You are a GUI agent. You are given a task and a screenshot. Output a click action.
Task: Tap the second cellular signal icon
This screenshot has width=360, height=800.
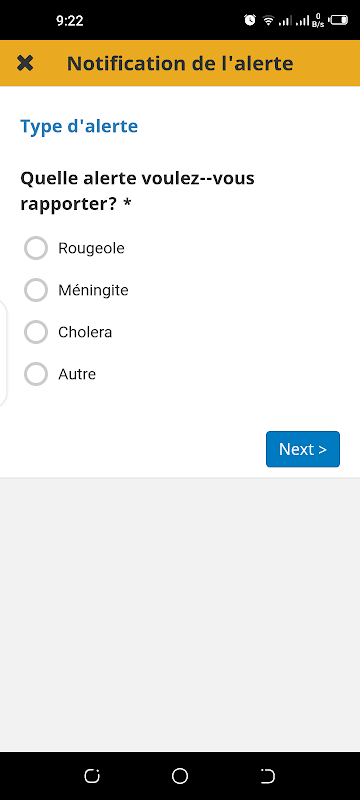(303, 21)
